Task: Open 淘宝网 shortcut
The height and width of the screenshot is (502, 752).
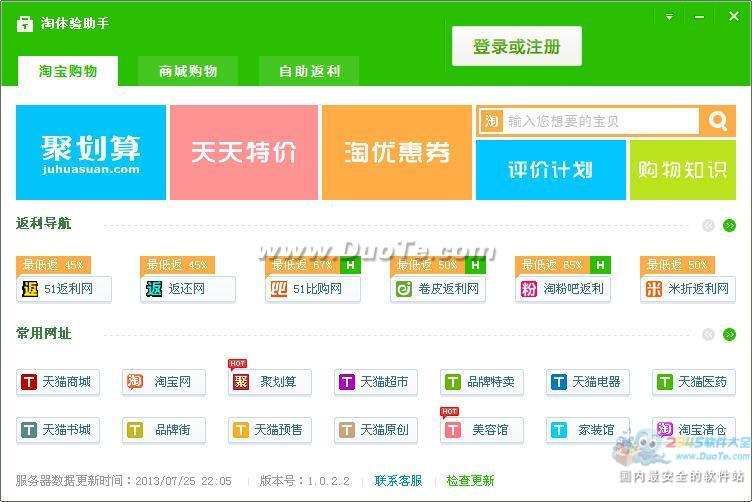Action: [164, 382]
